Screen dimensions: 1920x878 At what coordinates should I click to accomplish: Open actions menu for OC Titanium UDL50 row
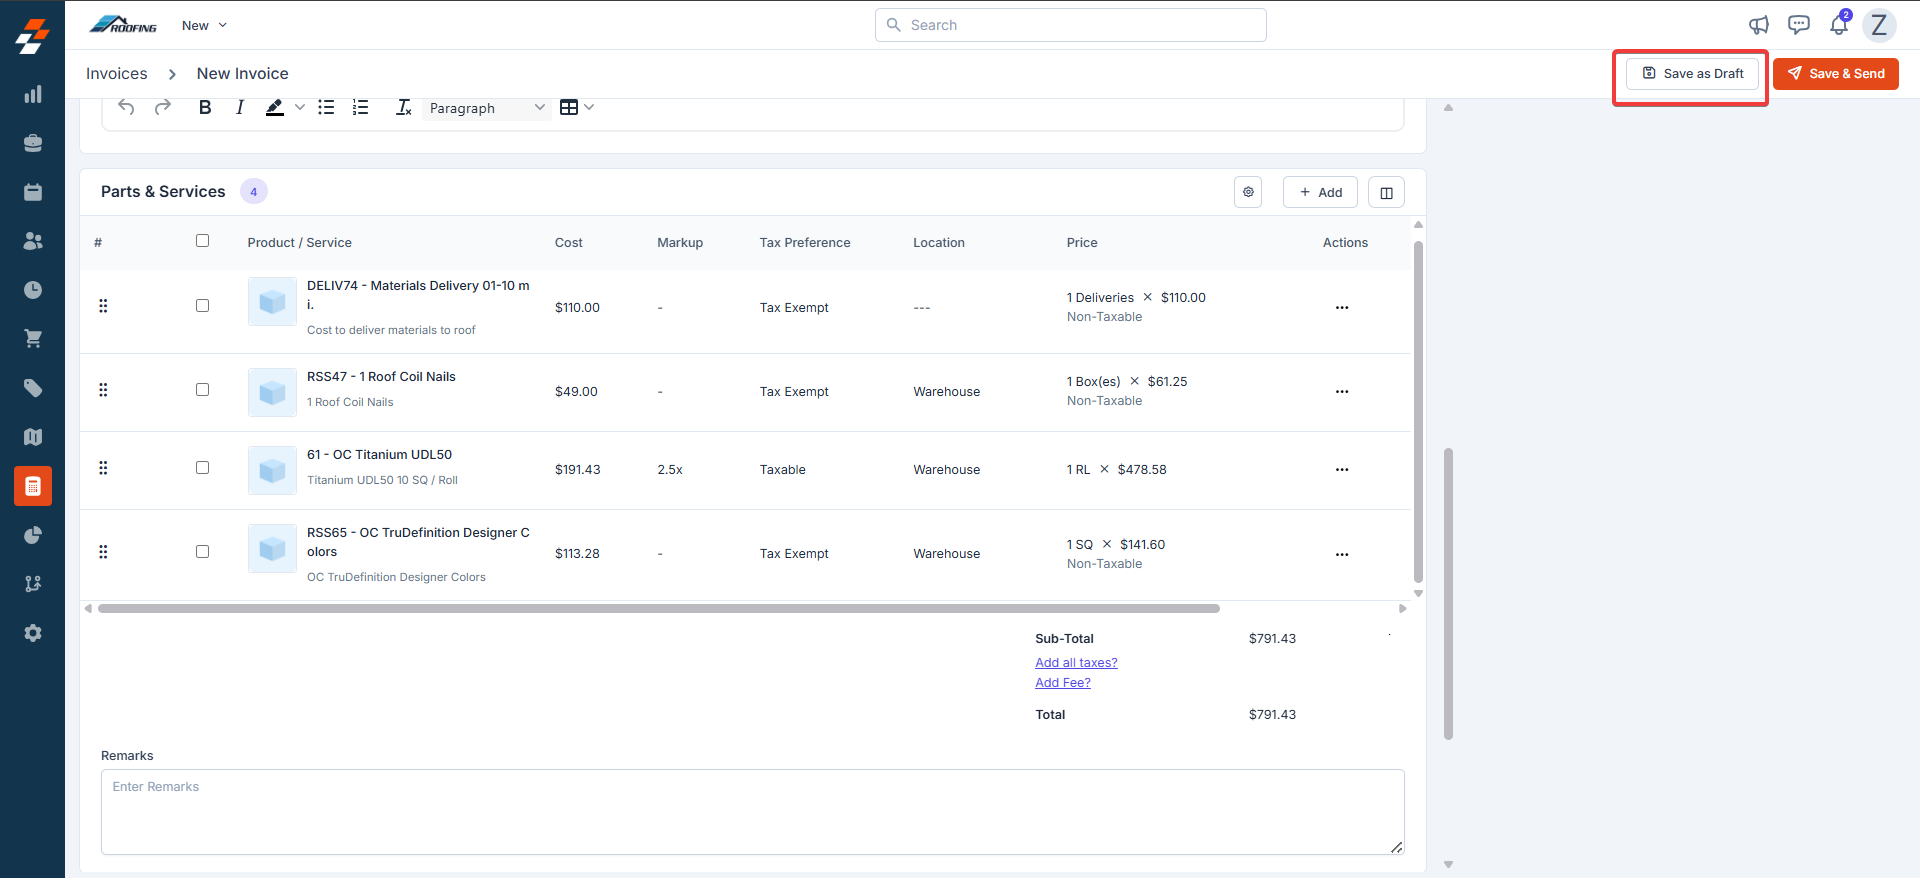pyautogui.click(x=1342, y=470)
